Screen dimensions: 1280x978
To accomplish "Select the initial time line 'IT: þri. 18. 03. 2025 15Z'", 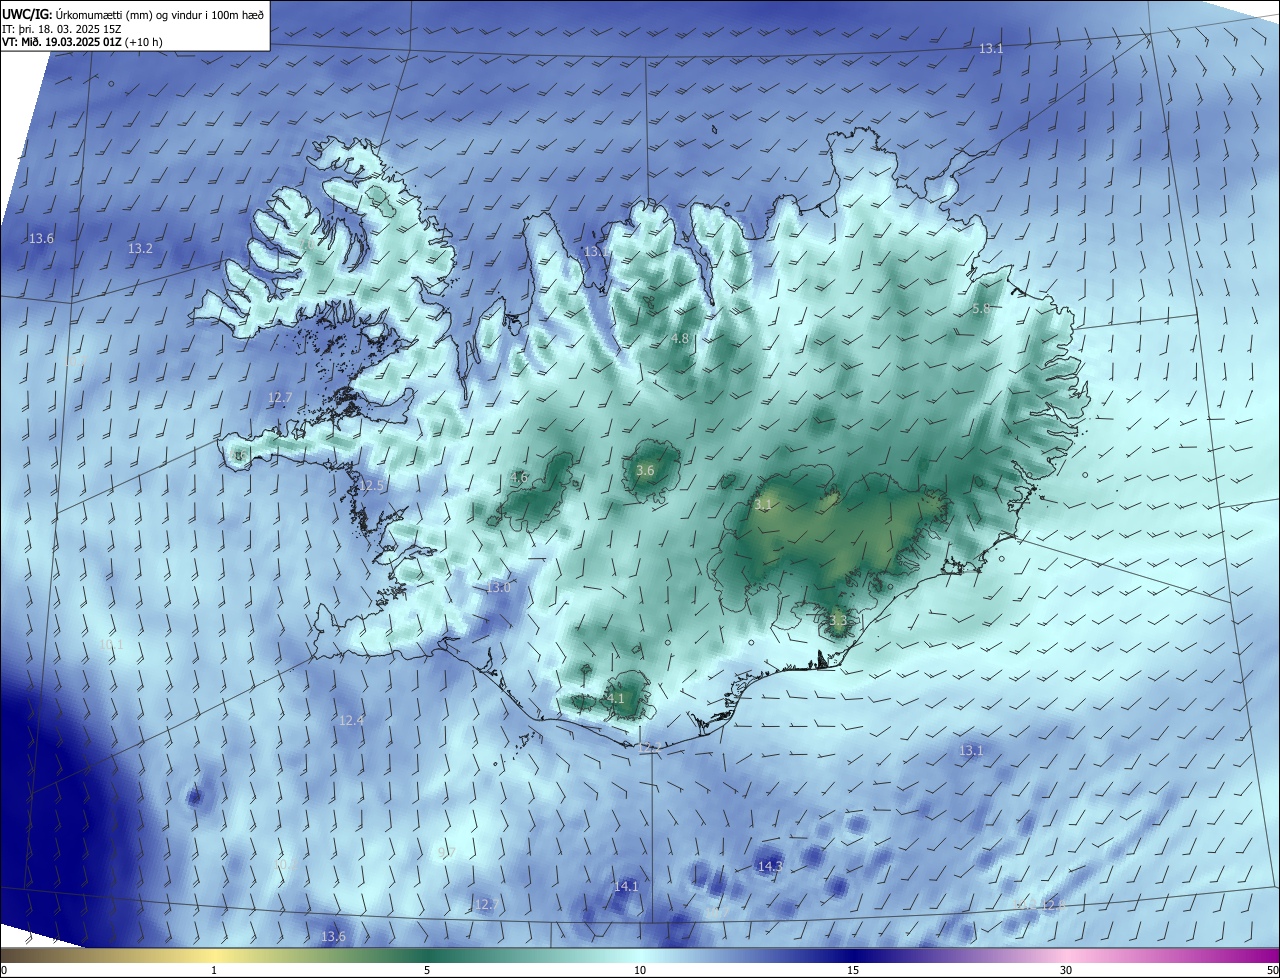I will tap(62, 29).
